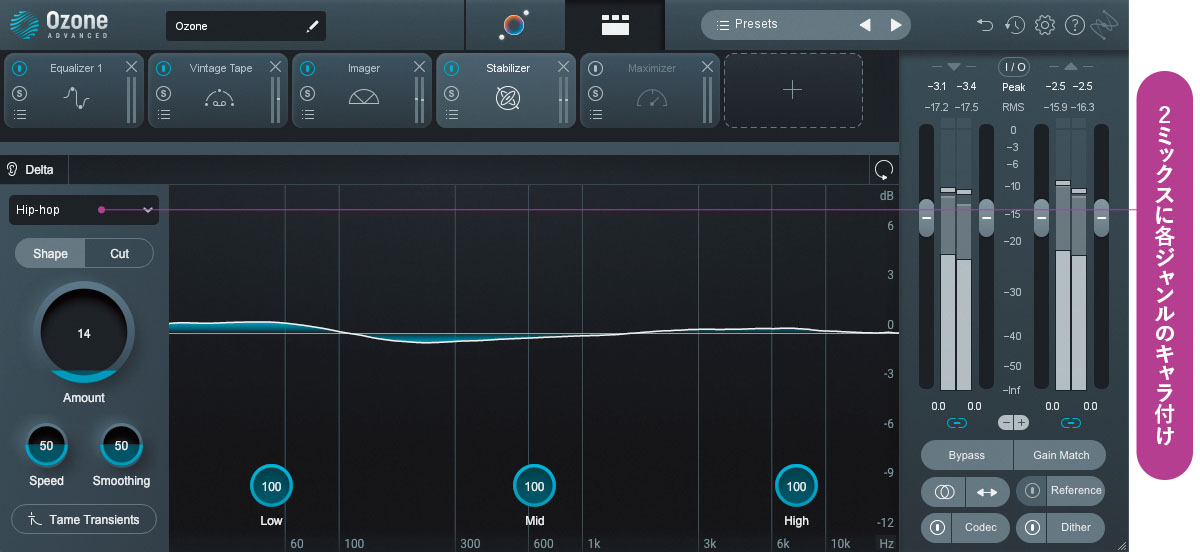Screen dimensions: 1200x552
Task: Click the Smoothing knob
Action: (121, 446)
